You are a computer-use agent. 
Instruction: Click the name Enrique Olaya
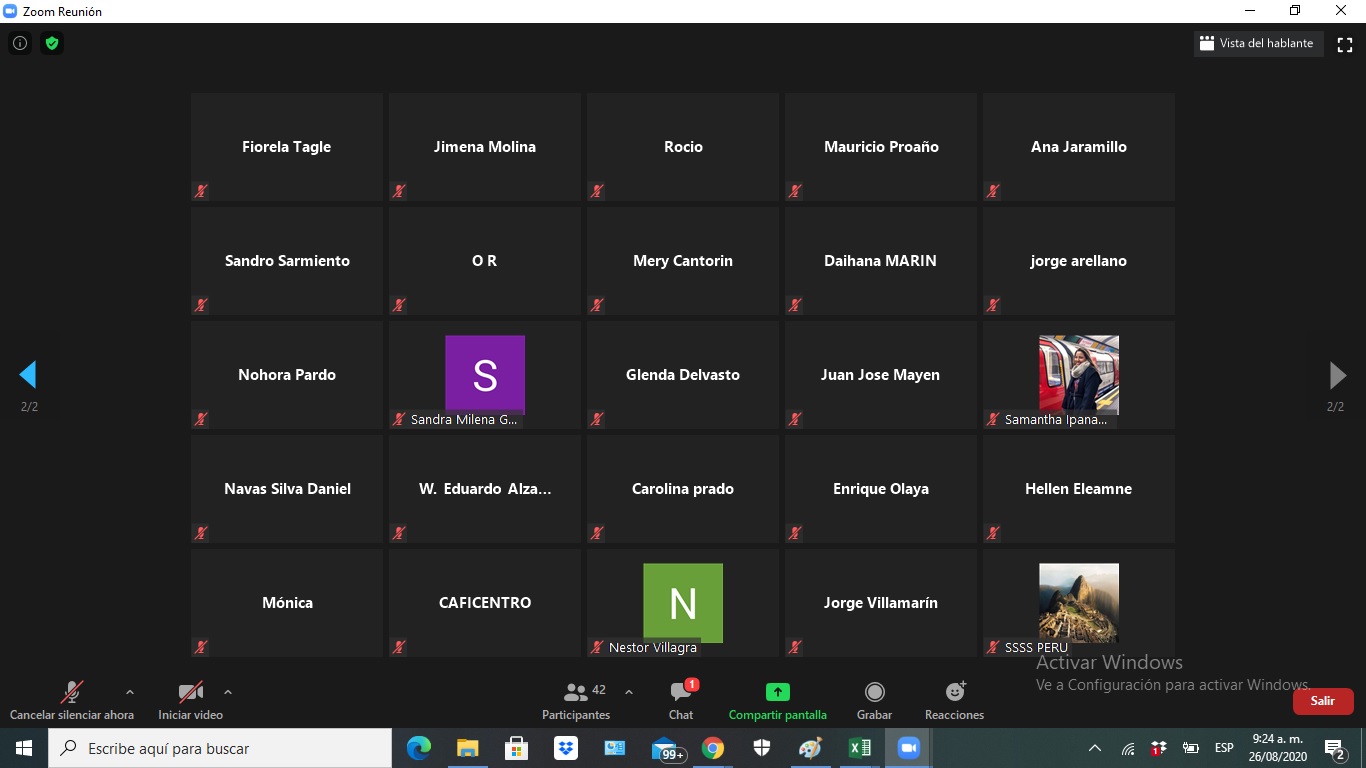pyautogui.click(x=881, y=489)
